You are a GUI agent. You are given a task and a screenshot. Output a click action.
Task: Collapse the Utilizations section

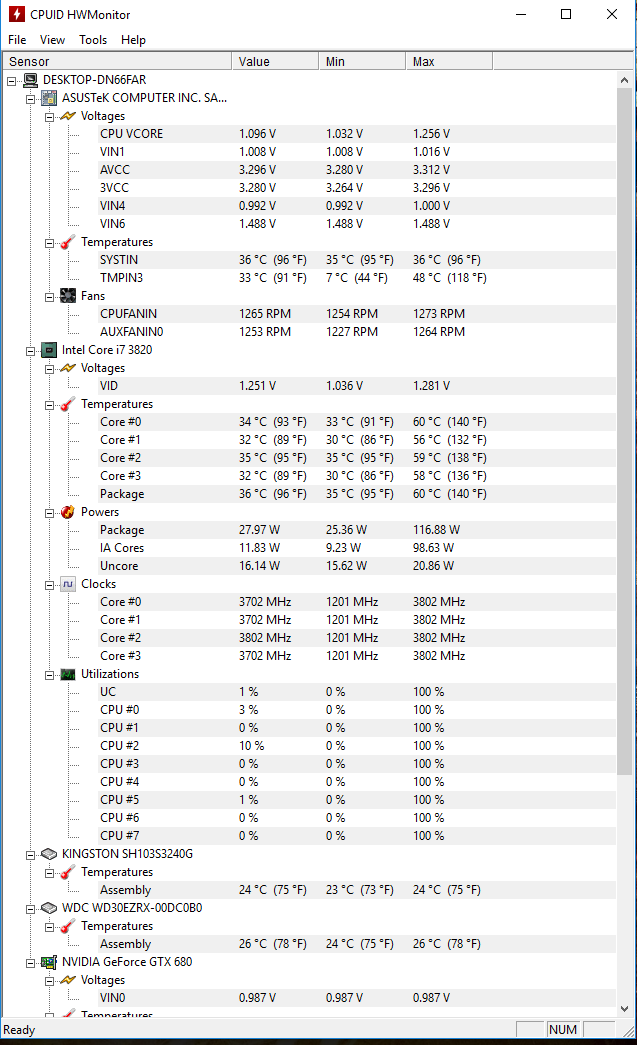[49, 675]
